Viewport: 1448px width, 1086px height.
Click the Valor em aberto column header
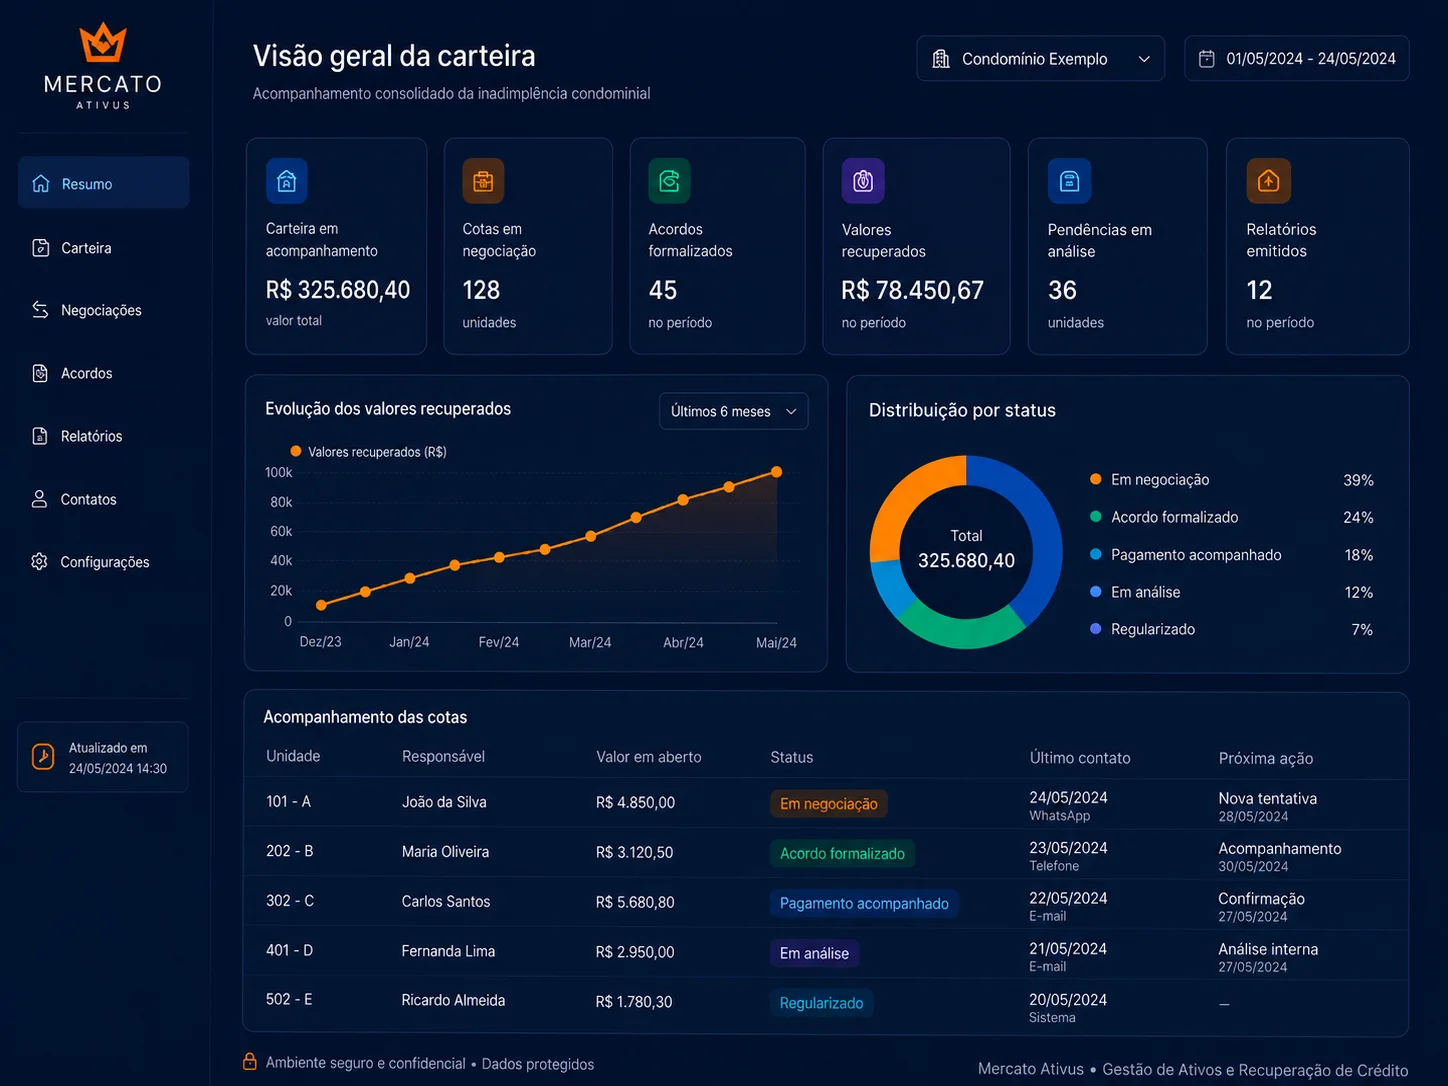coord(649,757)
